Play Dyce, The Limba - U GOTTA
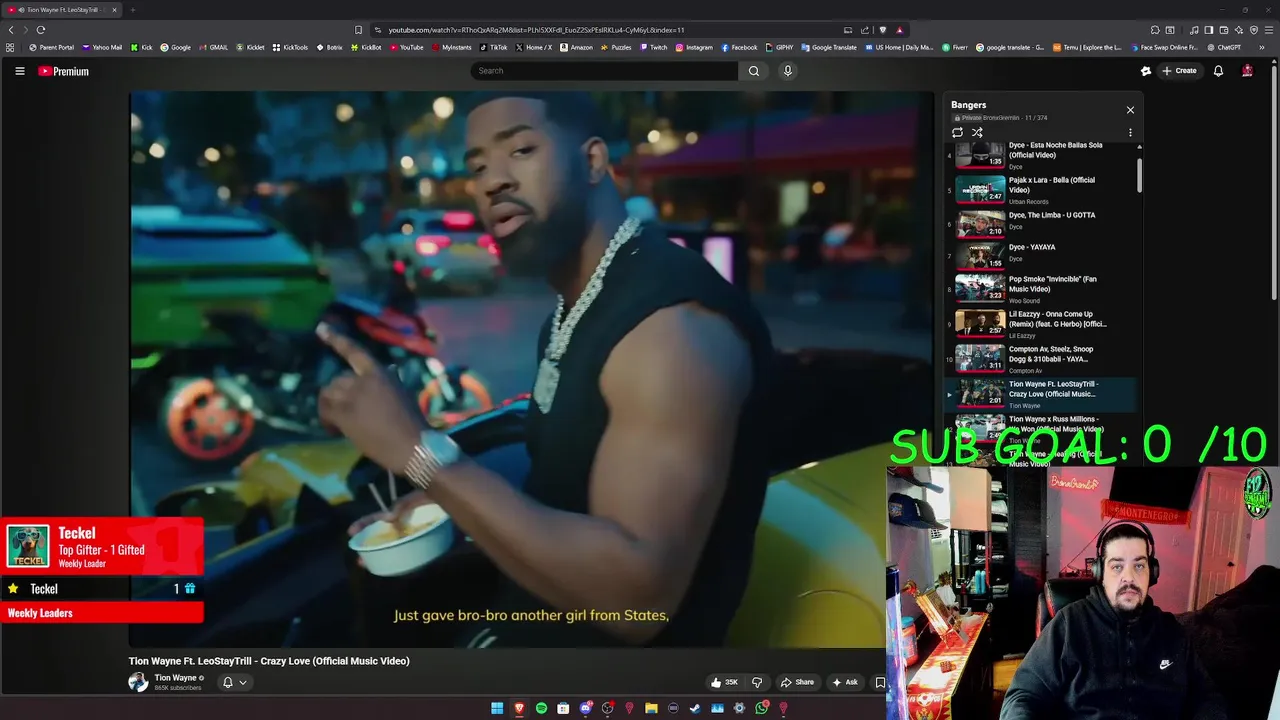 coord(1040,223)
